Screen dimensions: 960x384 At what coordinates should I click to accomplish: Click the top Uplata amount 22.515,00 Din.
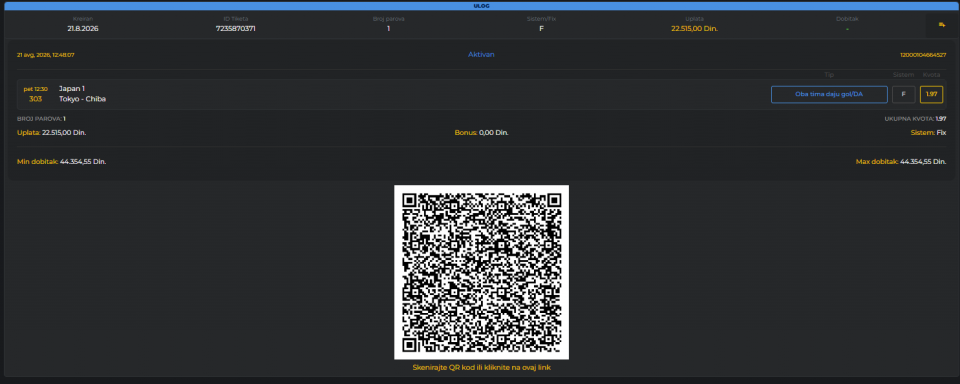[x=694, y=29]
